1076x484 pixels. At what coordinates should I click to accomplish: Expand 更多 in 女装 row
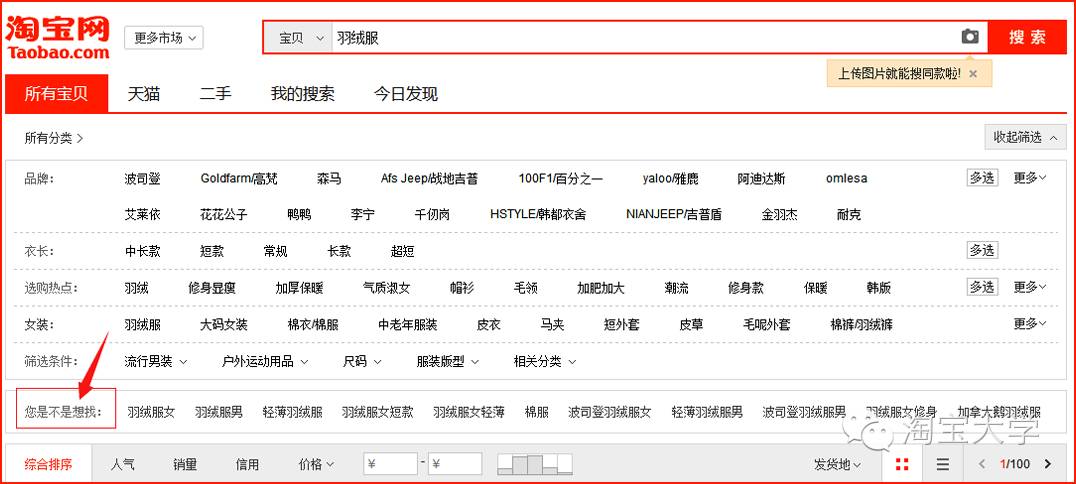[1030, 323]
